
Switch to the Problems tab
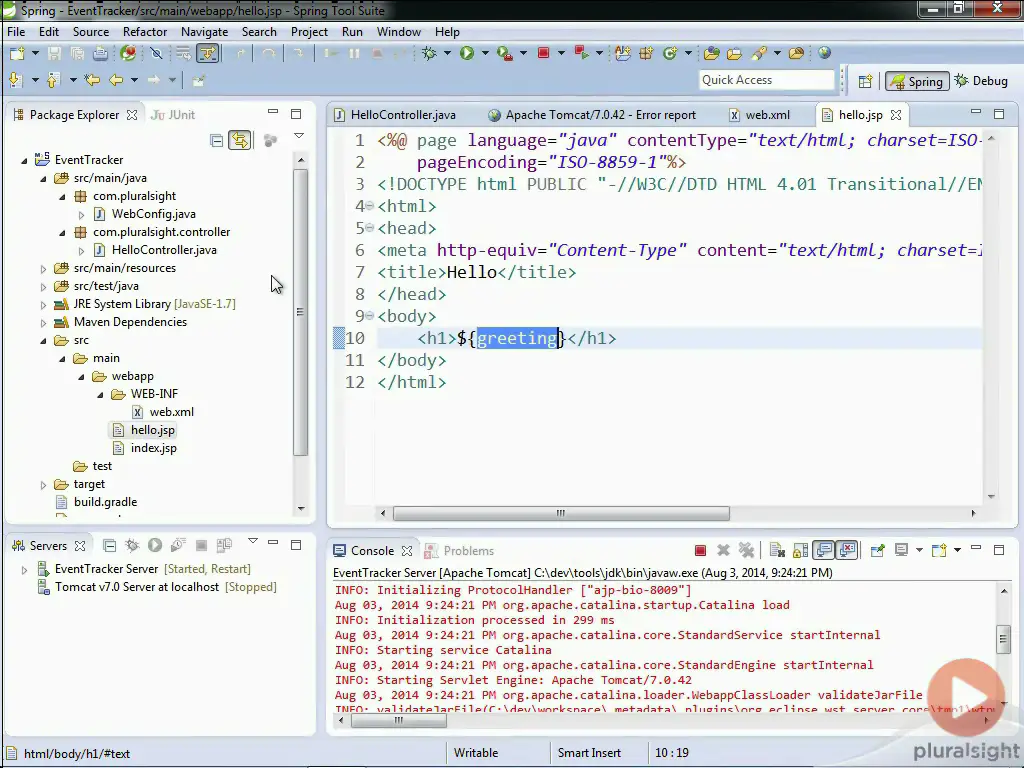(x=459, y=551)
